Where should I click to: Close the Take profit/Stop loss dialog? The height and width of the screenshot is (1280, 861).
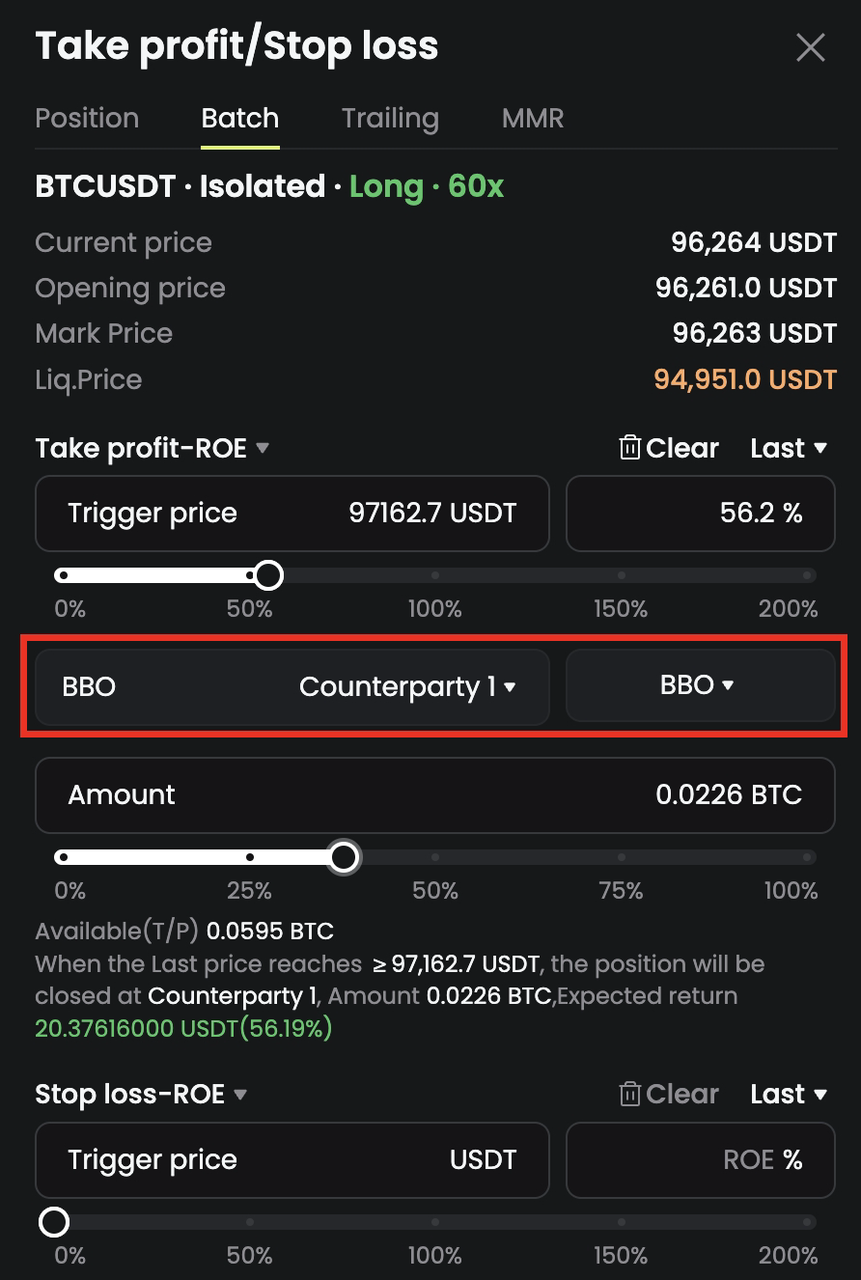pyautogui.click(x=810, y=47)
